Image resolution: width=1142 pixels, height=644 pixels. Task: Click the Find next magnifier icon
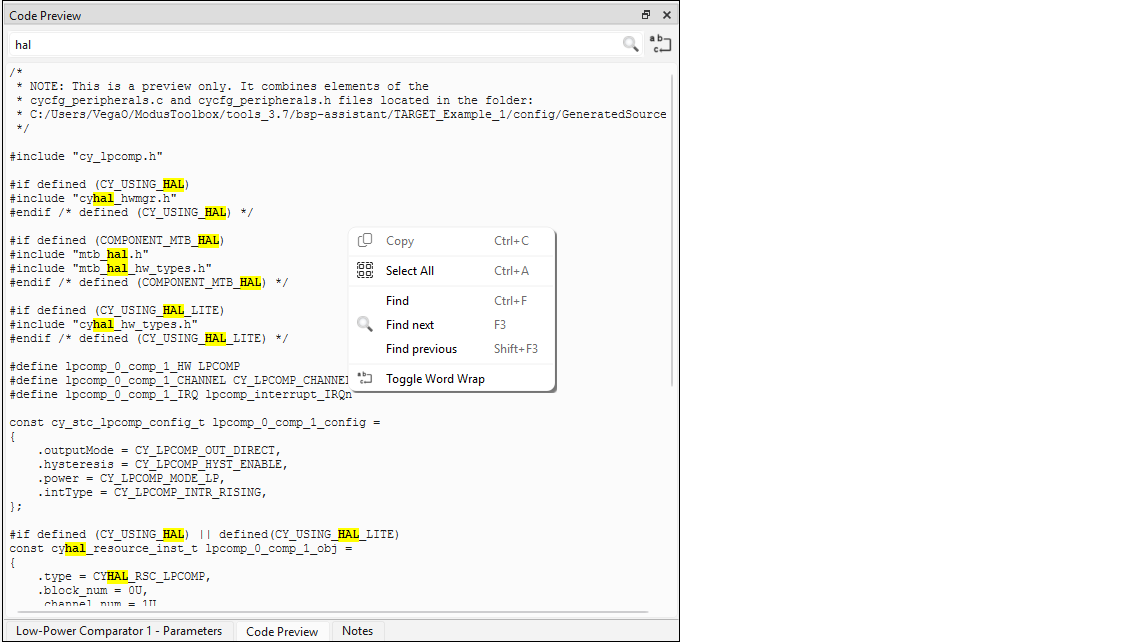click(365, 325)
